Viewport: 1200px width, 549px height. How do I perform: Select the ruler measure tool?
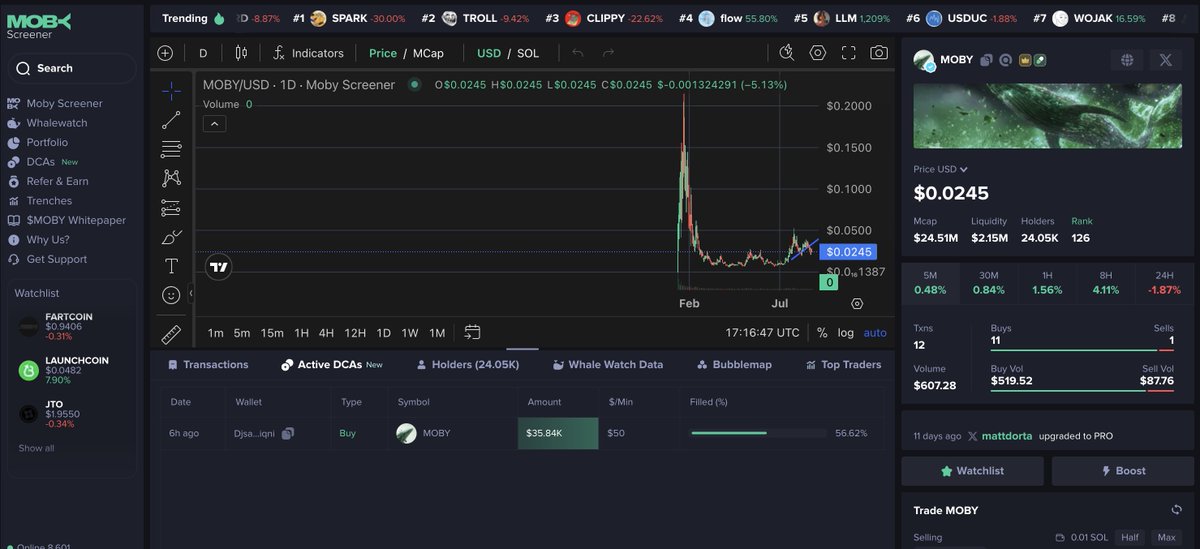click(171, 333)
